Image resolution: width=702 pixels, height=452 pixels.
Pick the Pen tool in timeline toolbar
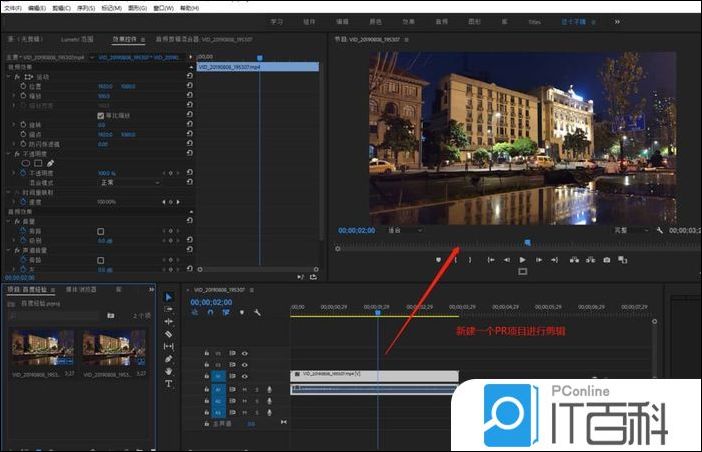click(168, 358)
